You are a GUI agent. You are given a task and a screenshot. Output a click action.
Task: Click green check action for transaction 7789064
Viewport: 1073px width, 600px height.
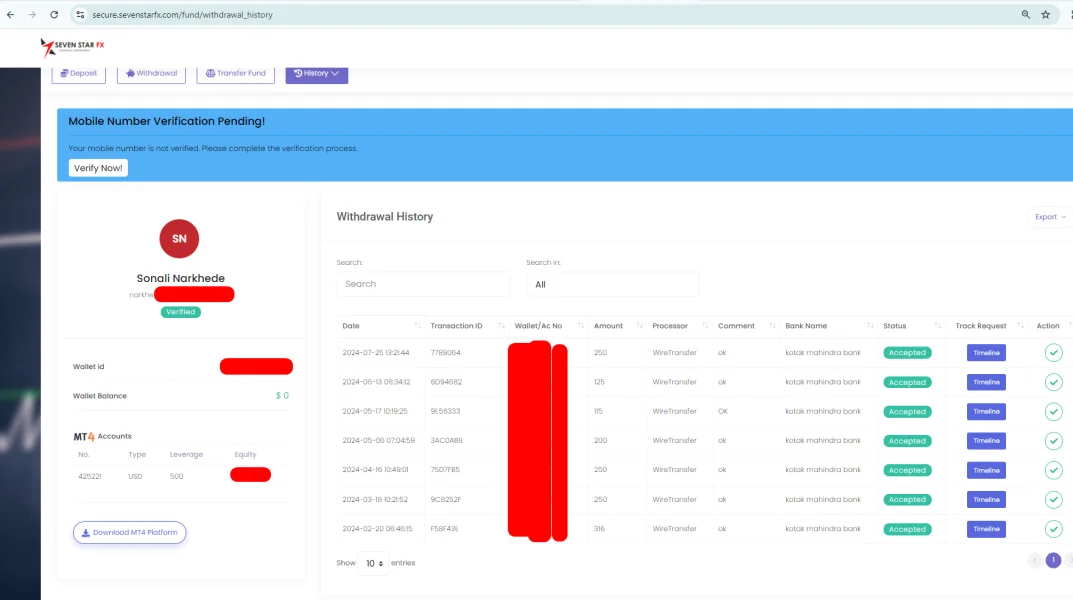(1053, 353)
